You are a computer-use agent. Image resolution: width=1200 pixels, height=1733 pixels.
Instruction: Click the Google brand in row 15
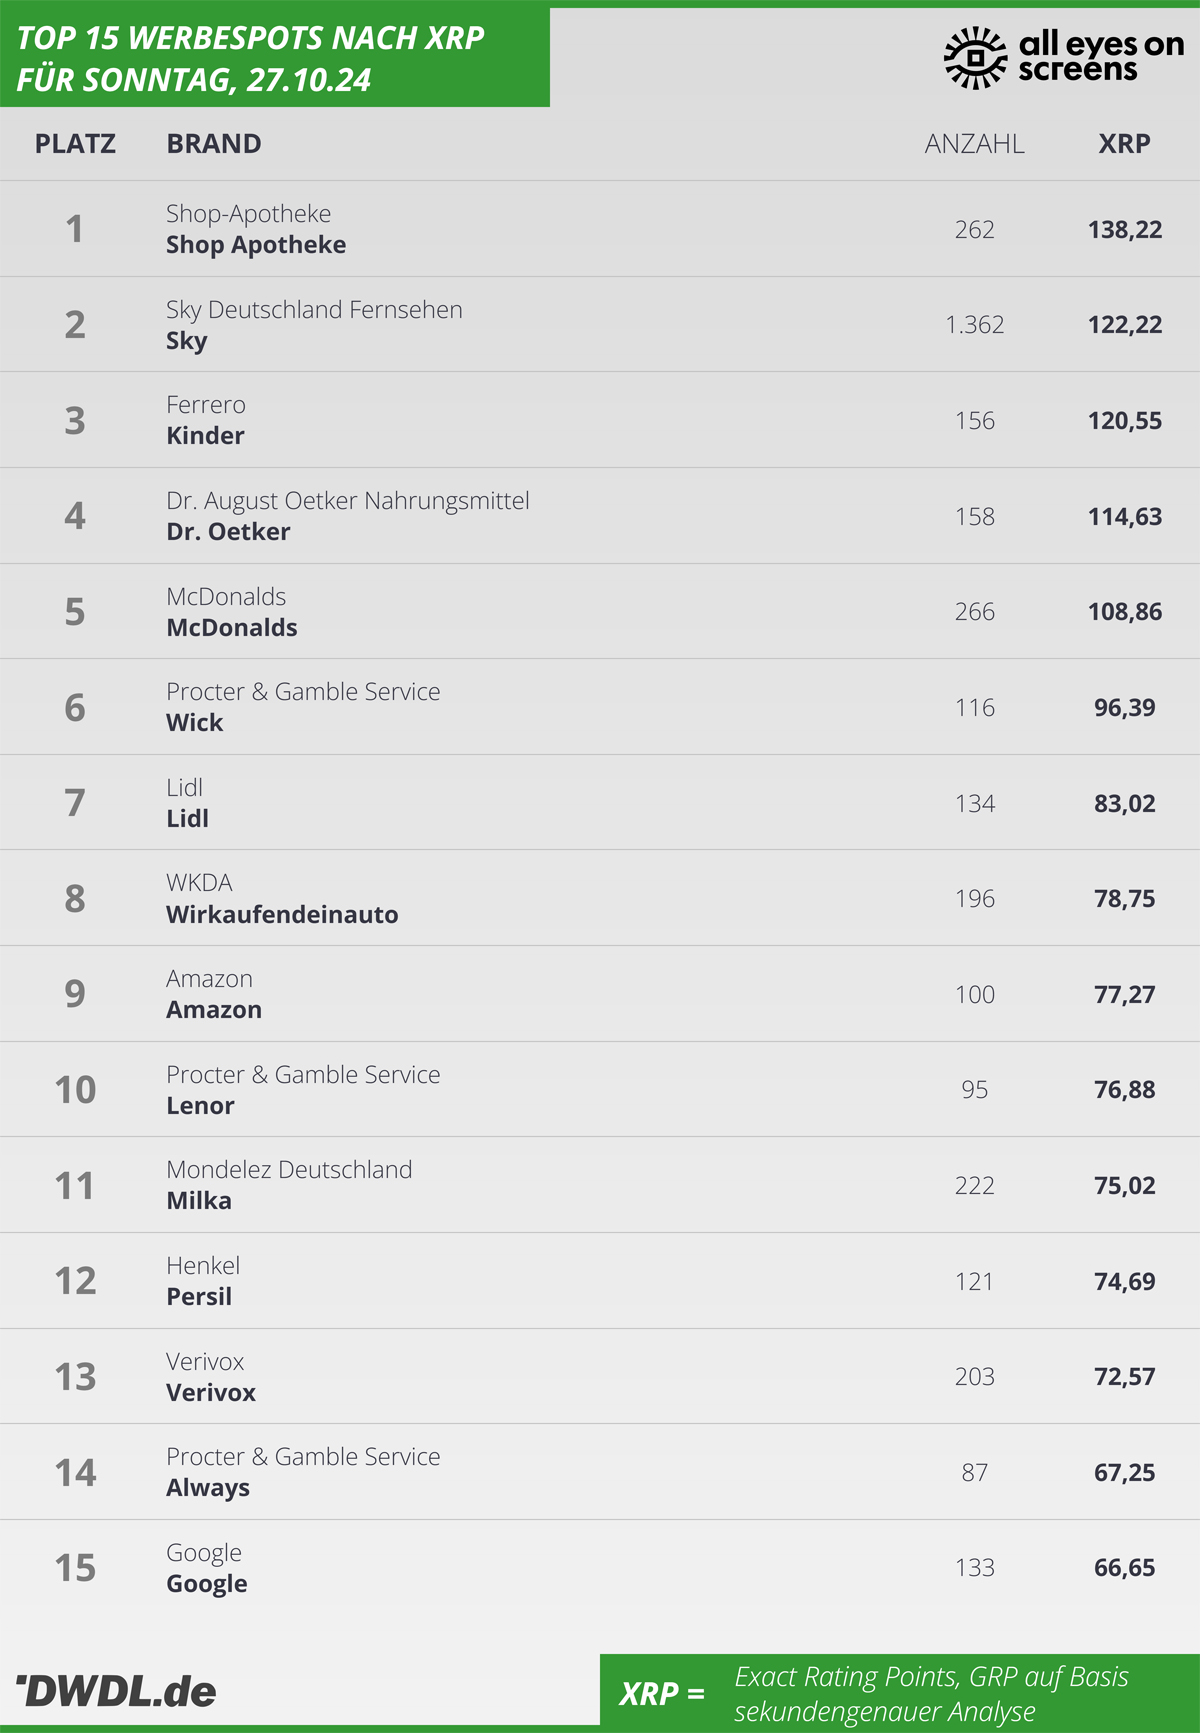pyautogui.click(x=207, y=1585)
